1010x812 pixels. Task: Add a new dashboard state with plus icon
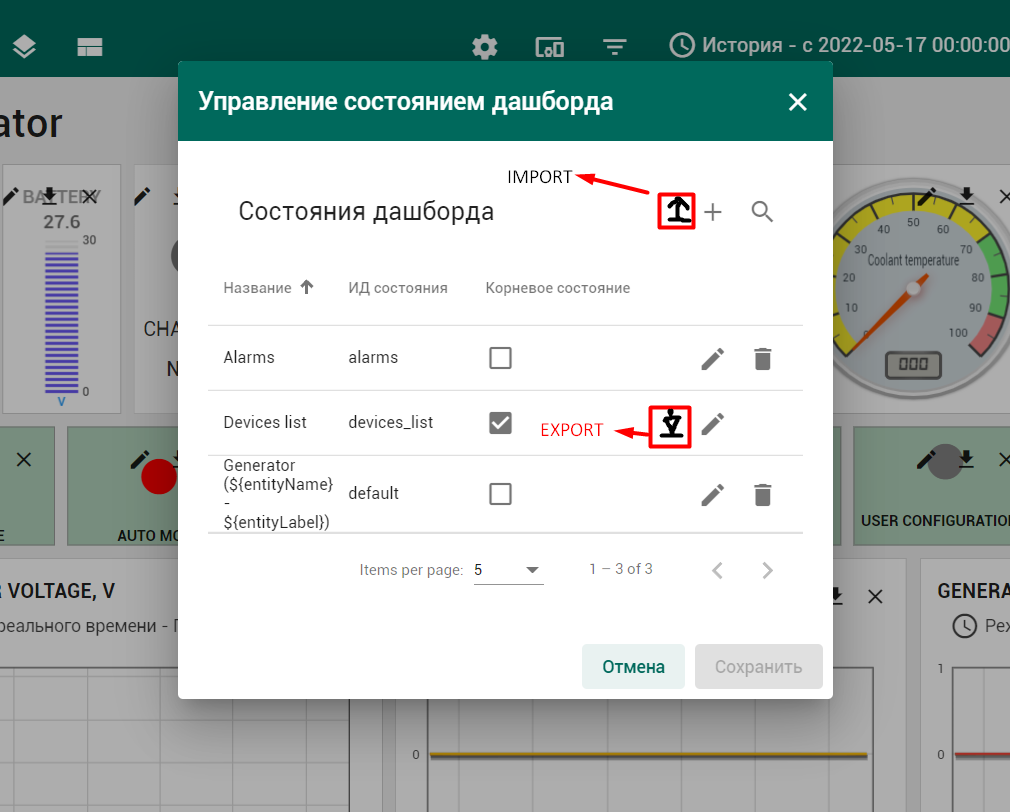(x=712, y=212)
